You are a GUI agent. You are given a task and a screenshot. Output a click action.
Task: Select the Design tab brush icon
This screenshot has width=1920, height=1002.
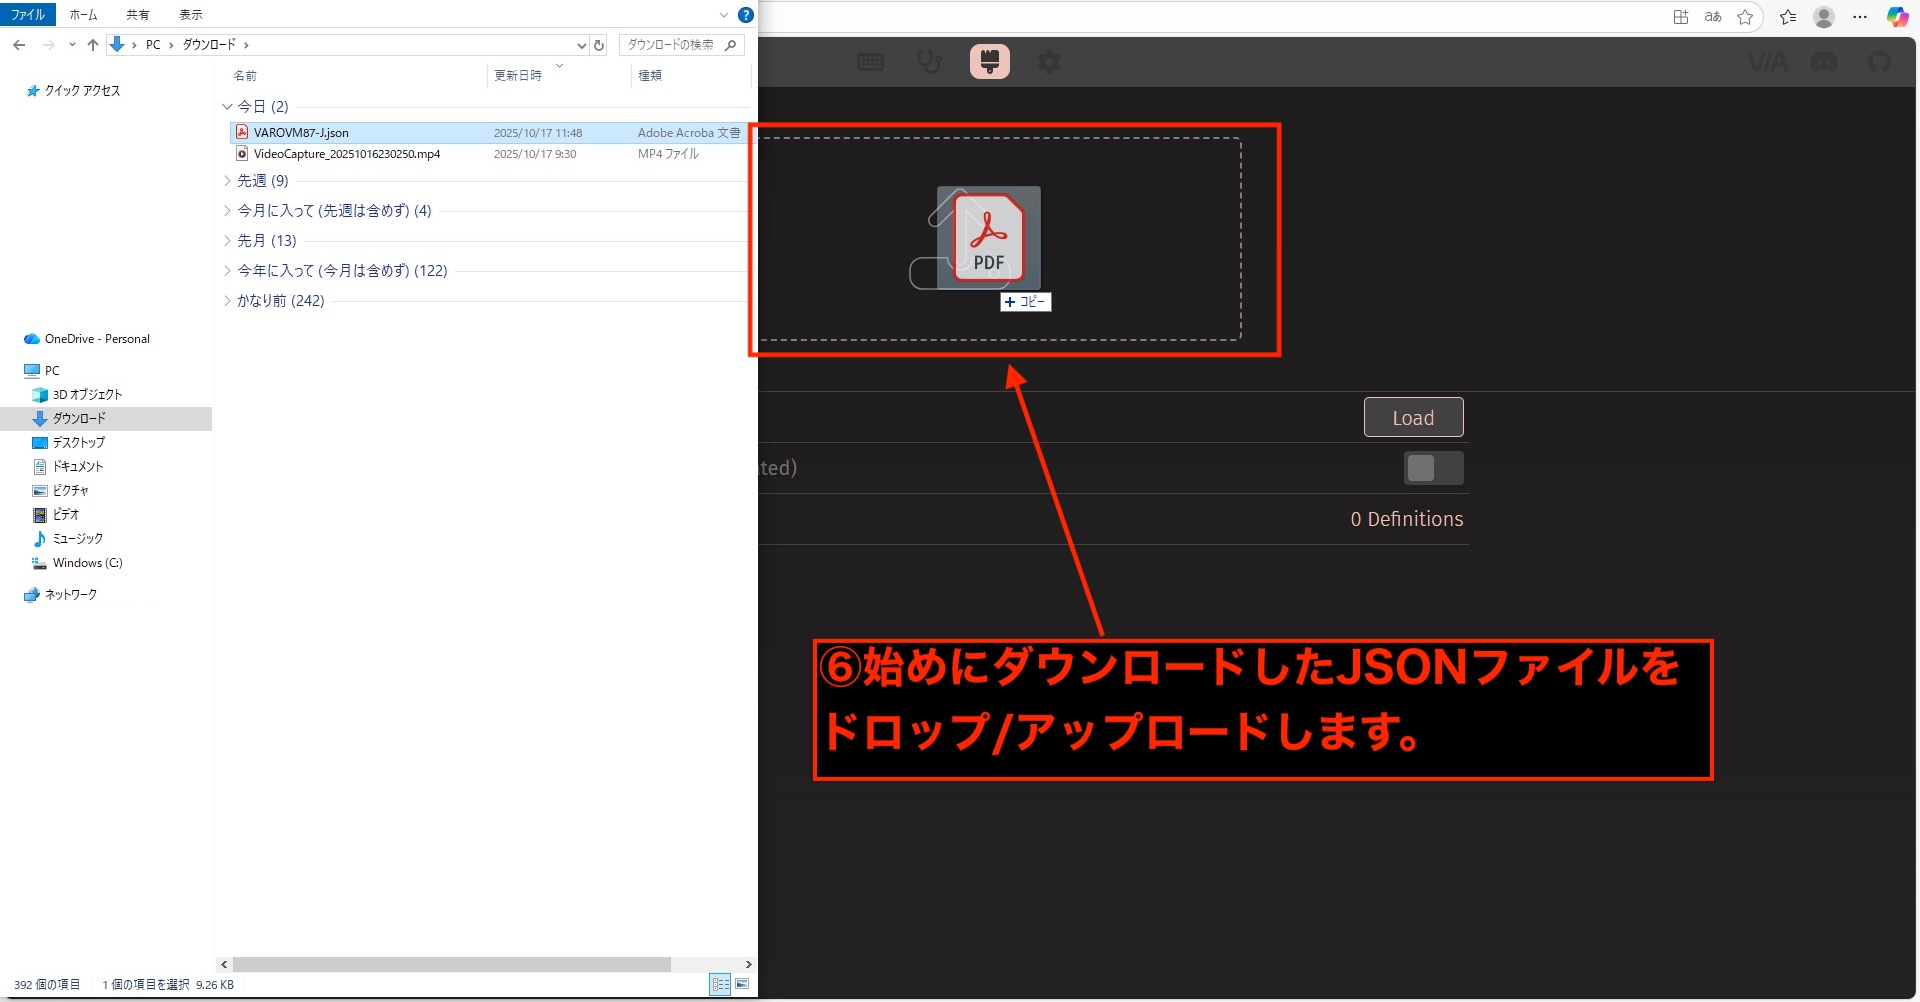989,62
